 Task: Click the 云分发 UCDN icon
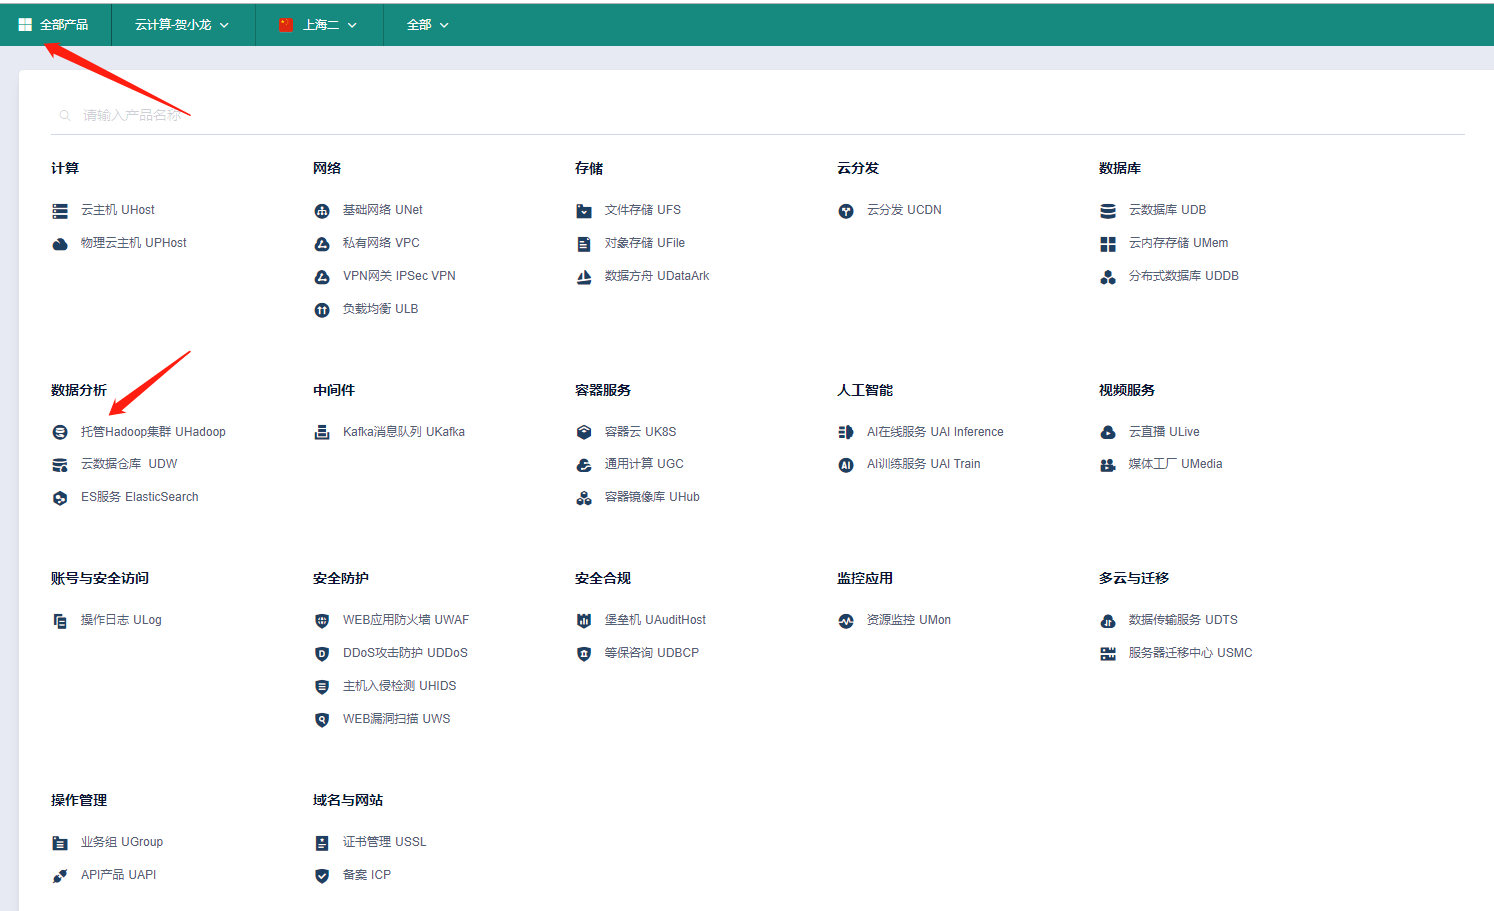tap(846, 211)
